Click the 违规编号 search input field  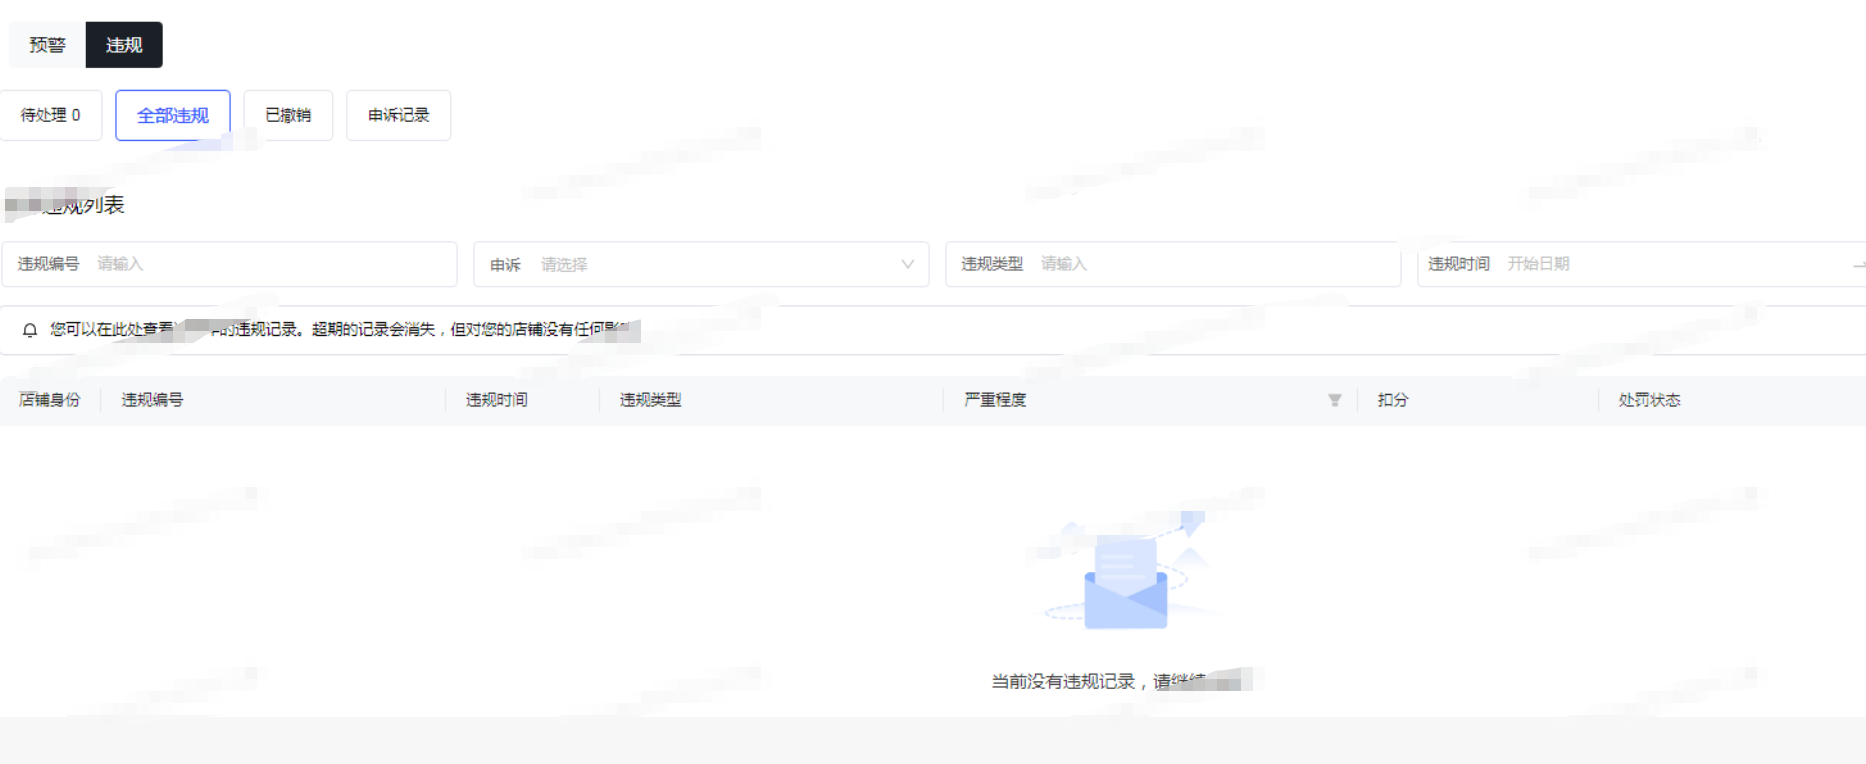(x=270, y=264)
